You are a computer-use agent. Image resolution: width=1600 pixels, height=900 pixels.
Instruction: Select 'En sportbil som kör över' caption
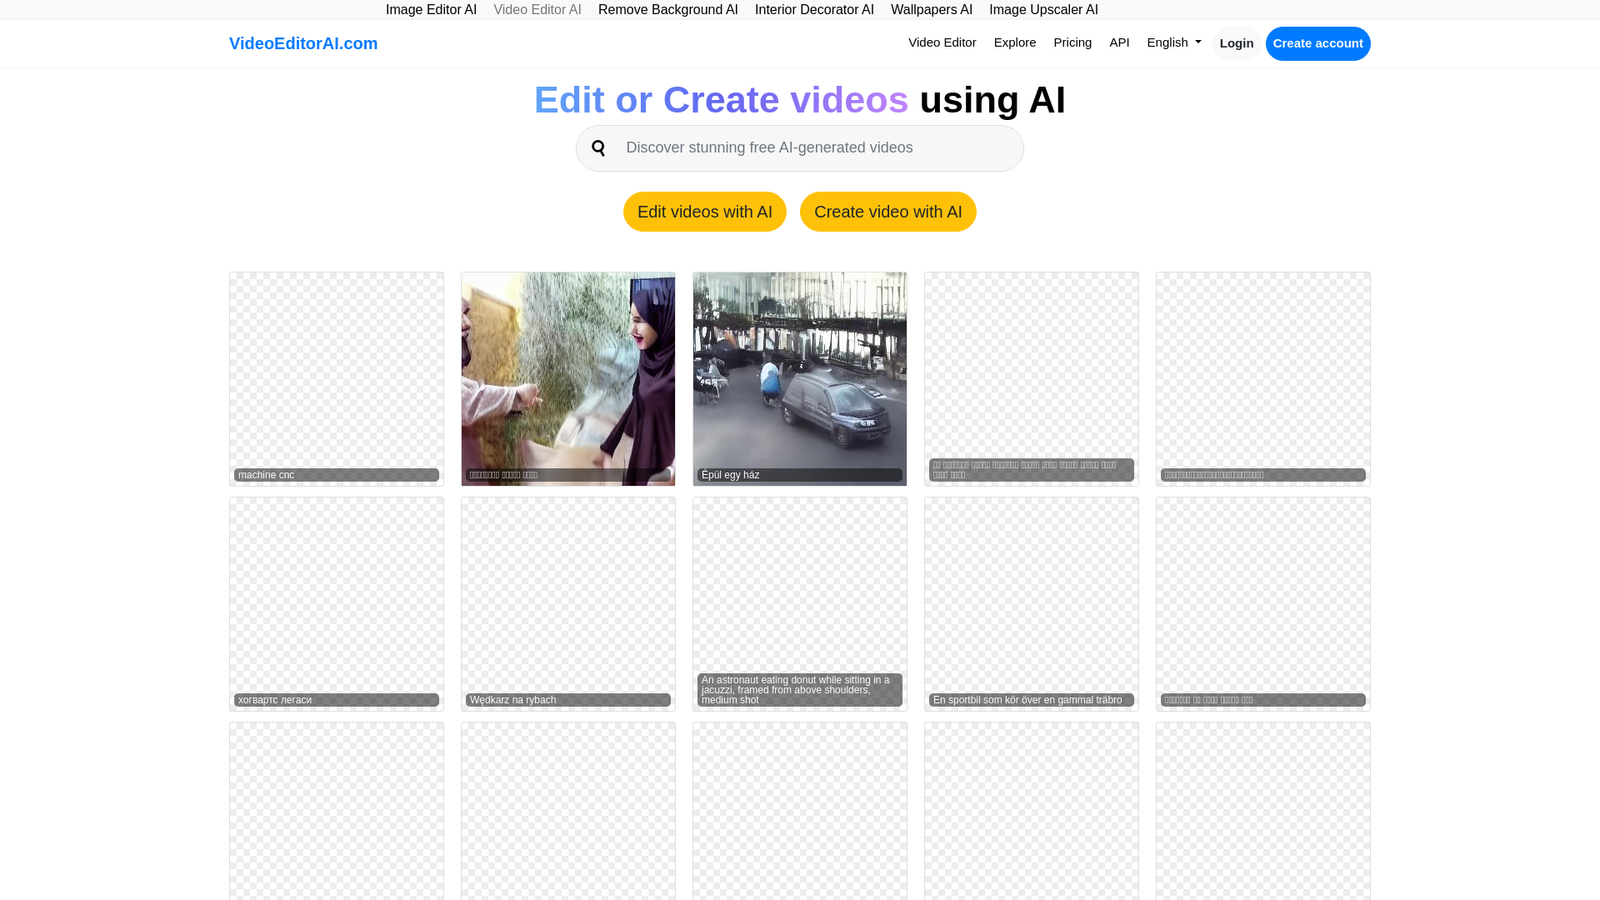1031,700
